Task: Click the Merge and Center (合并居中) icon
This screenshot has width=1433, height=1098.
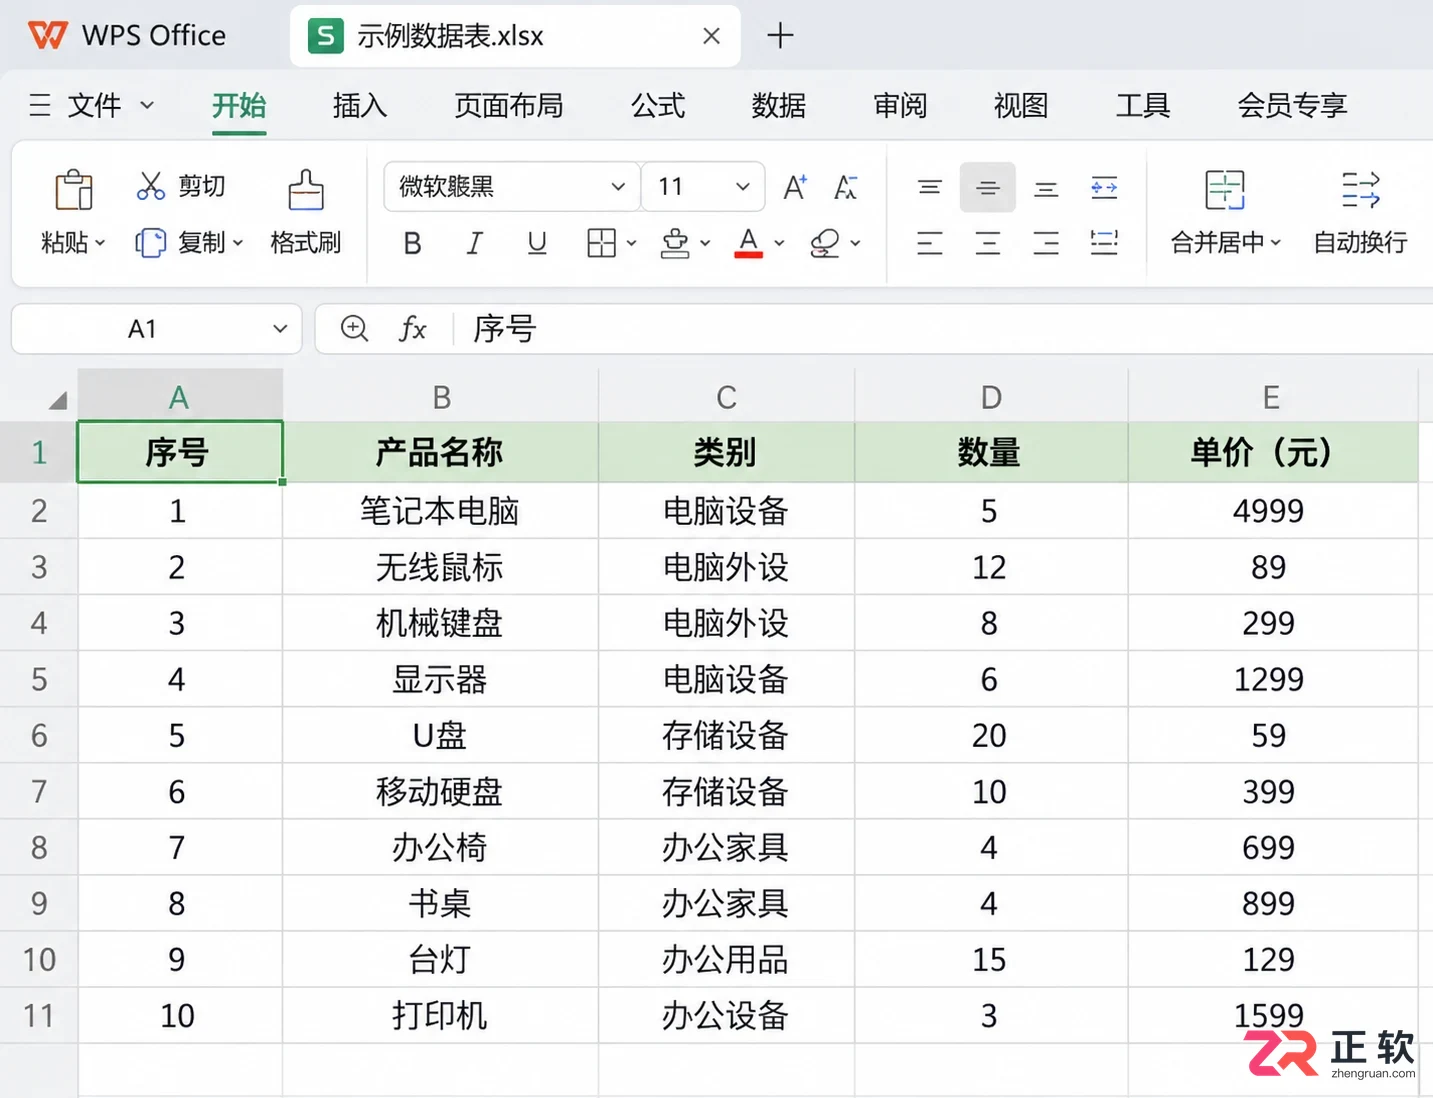Action: [x=1225, y=189]
